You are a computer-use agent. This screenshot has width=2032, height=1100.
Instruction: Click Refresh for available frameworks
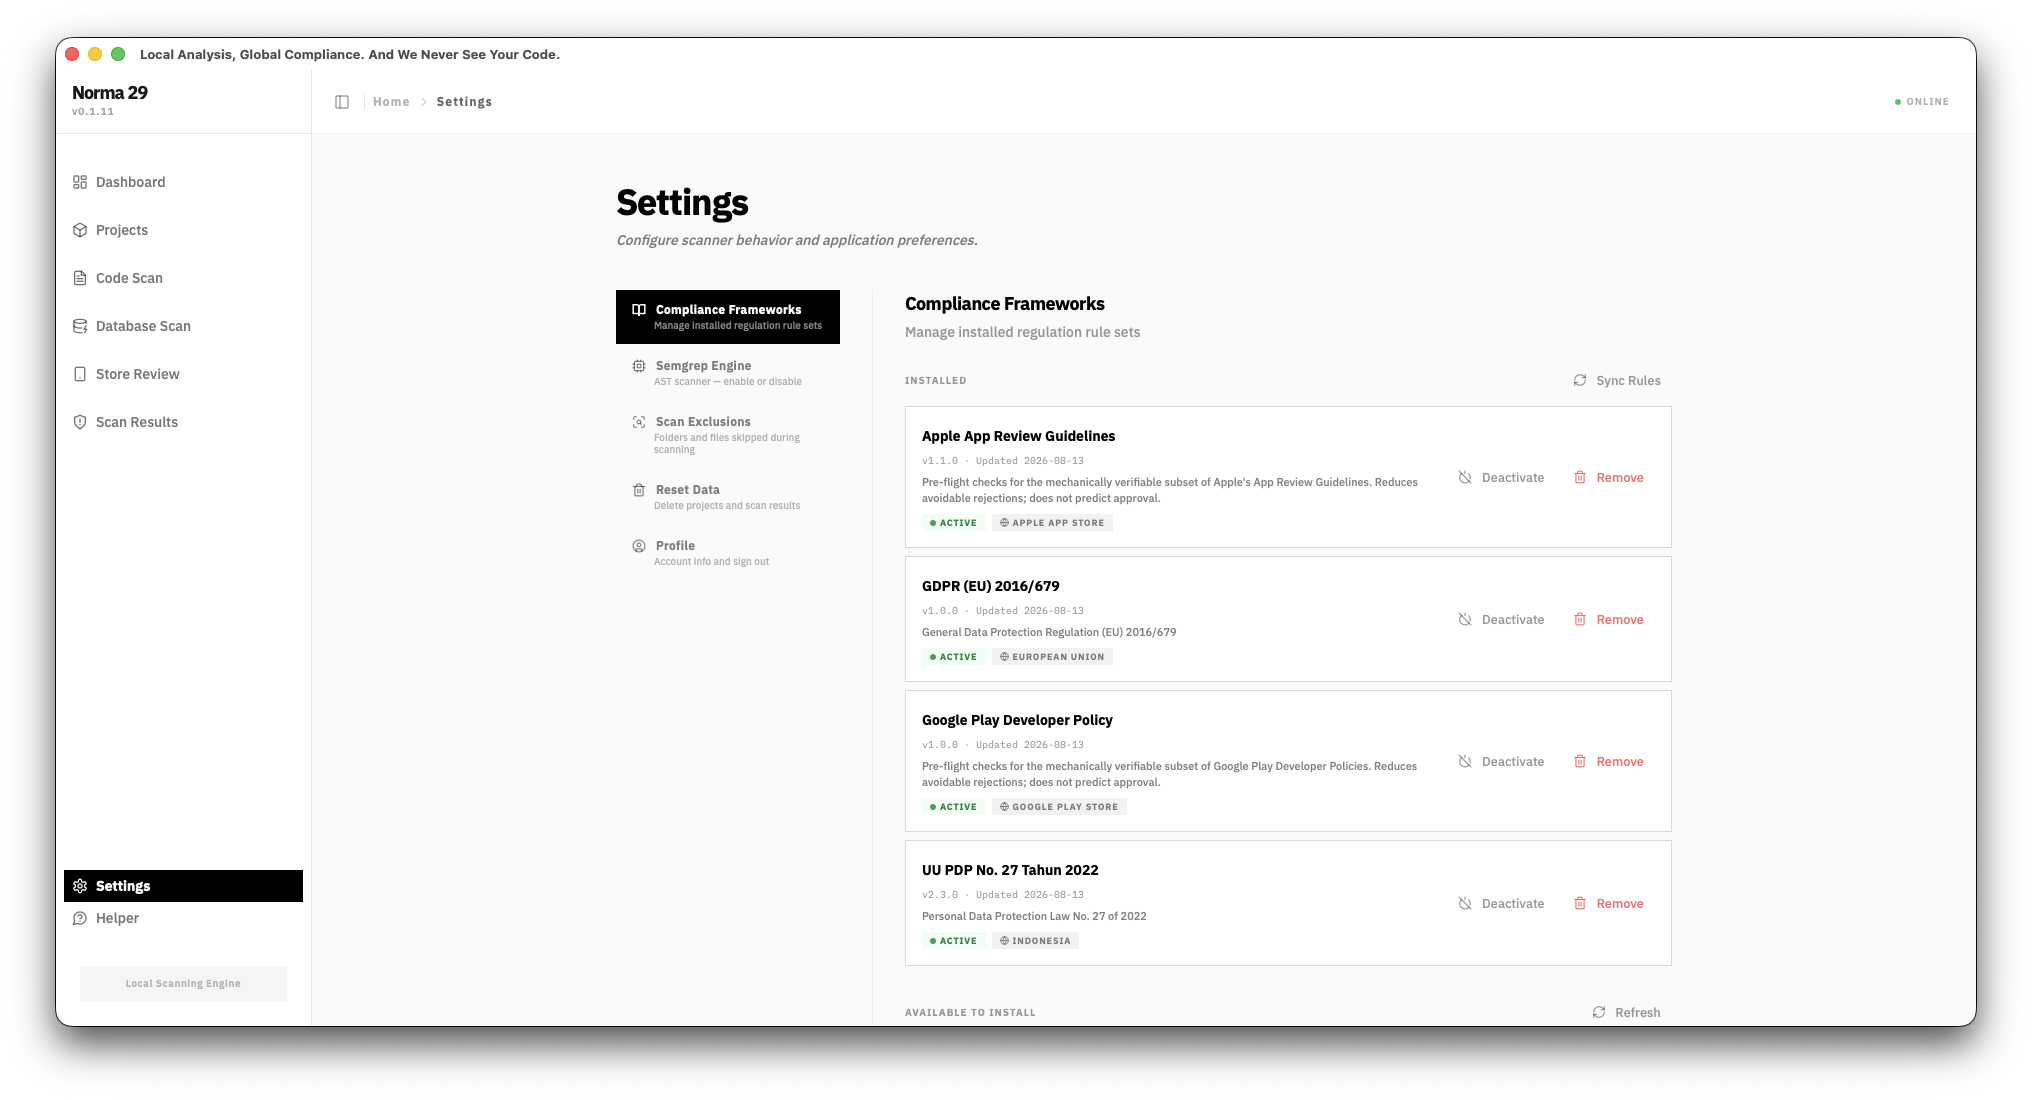click(1626, 1012)
